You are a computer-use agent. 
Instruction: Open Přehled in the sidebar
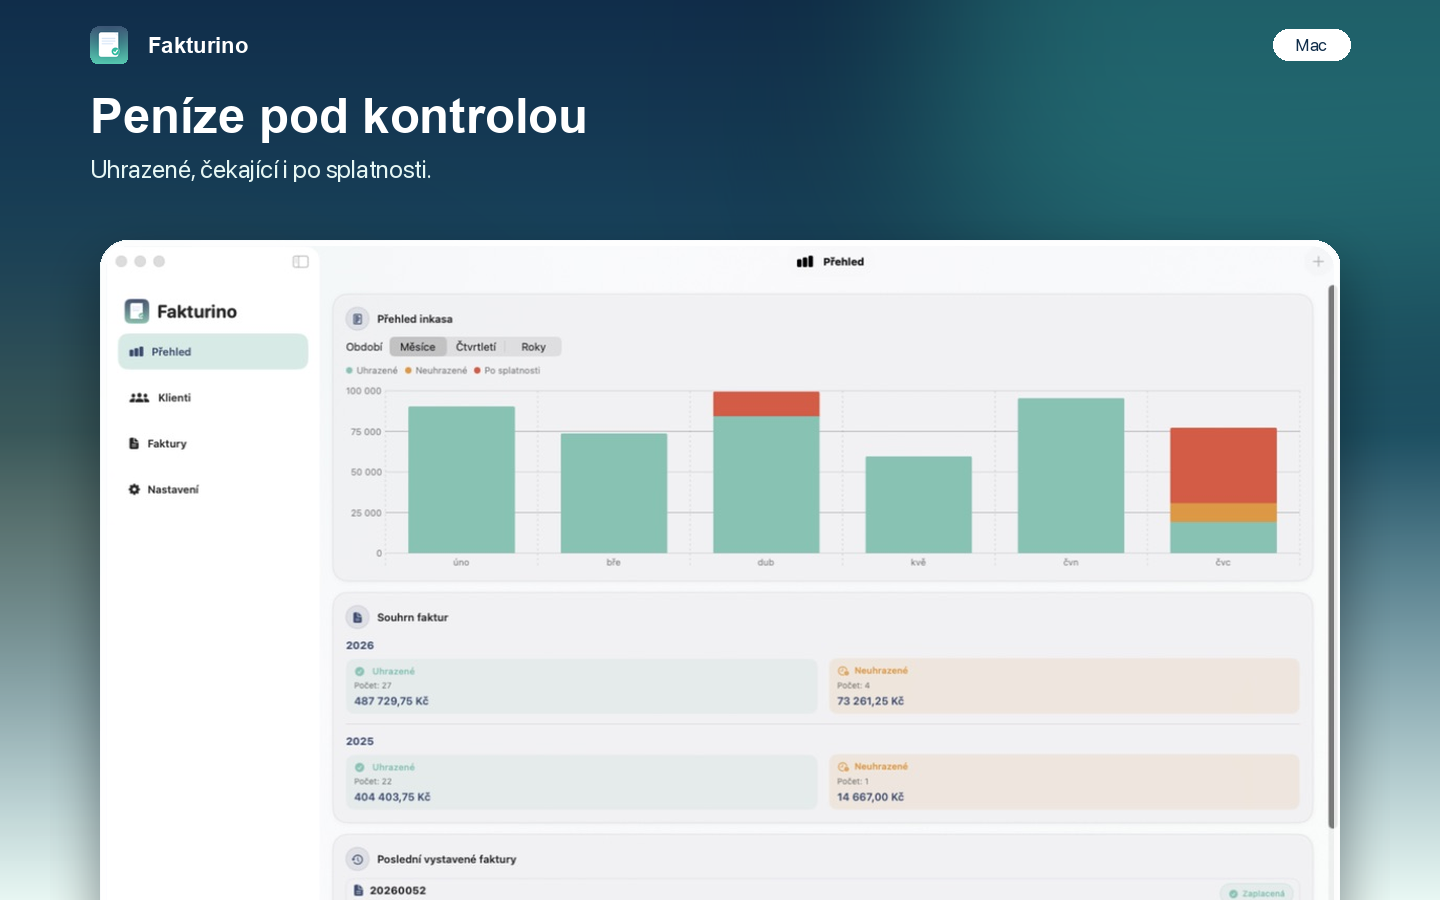tap(213, 352)
